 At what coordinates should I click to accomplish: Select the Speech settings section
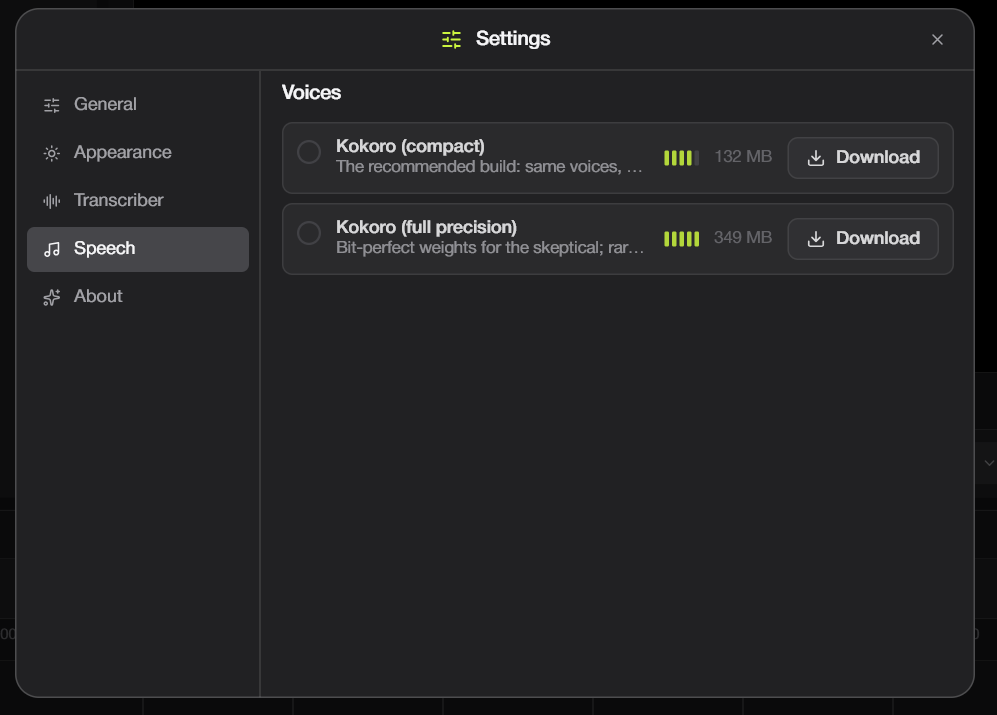(137, 249)
